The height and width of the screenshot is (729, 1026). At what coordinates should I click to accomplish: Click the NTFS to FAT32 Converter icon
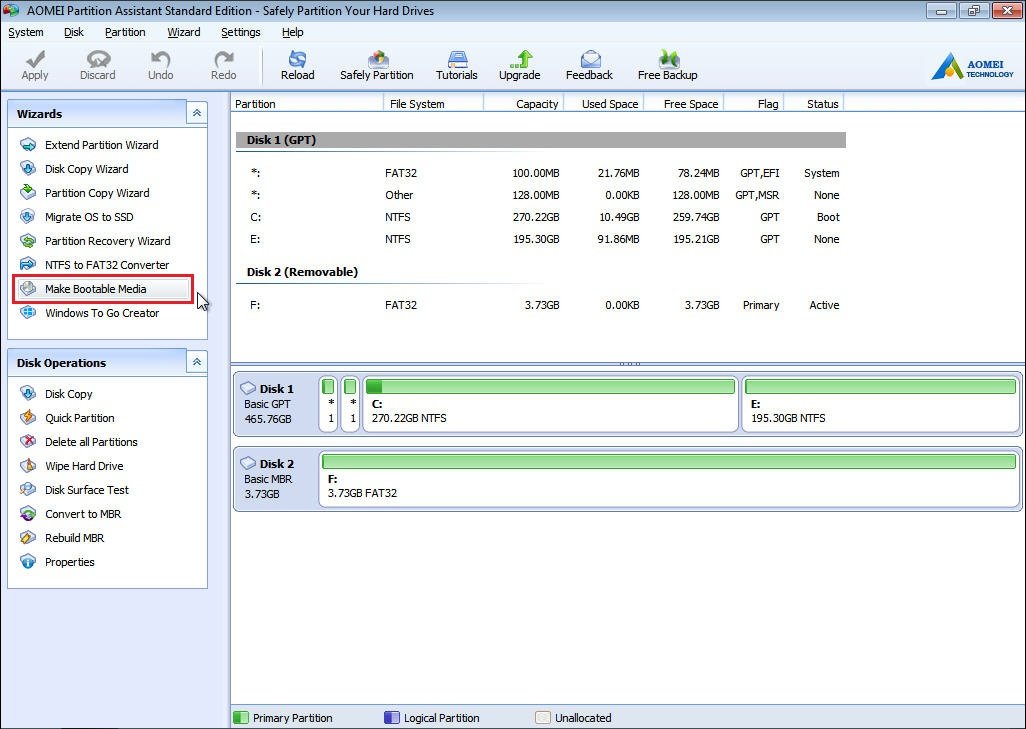tap(28, 264)
